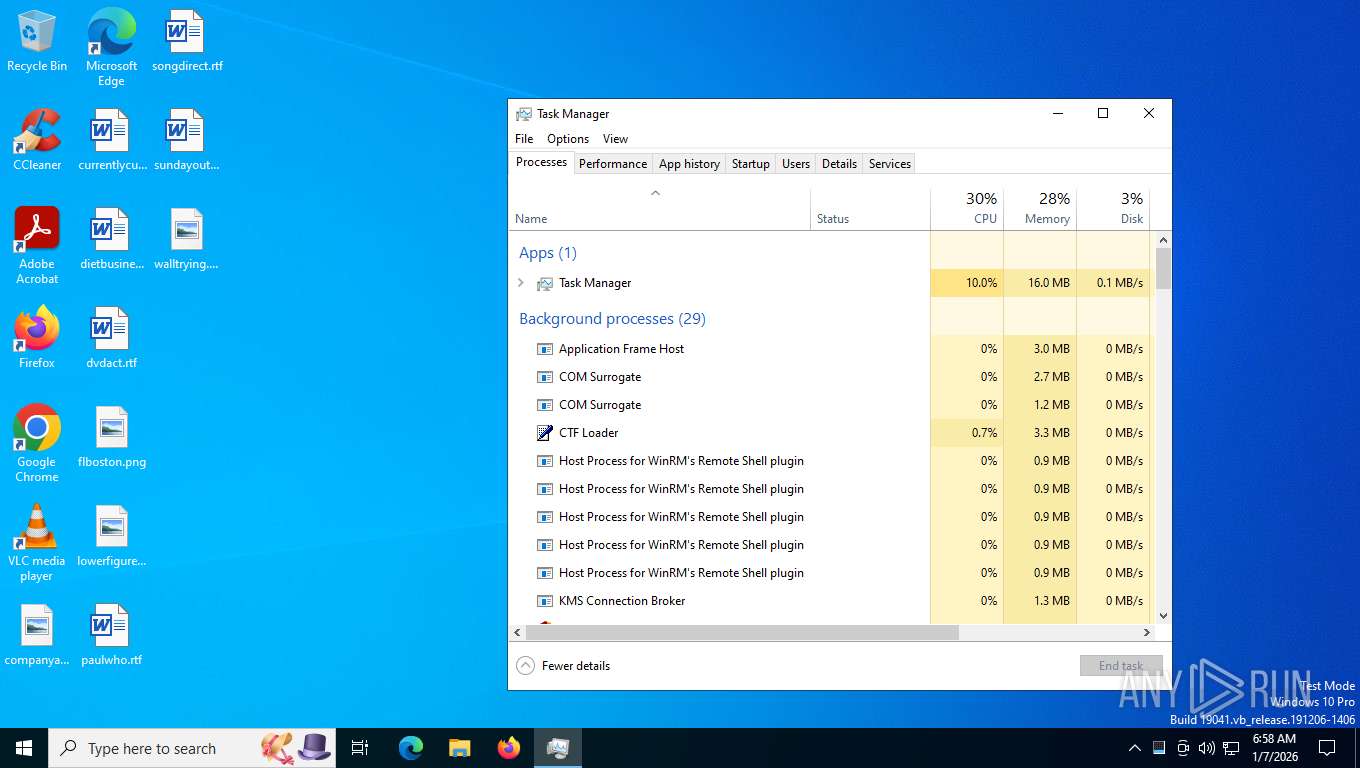Open the clock and date flyout
The height and width of the screenshot is (768, 1360).
(x=1274, y=748)
